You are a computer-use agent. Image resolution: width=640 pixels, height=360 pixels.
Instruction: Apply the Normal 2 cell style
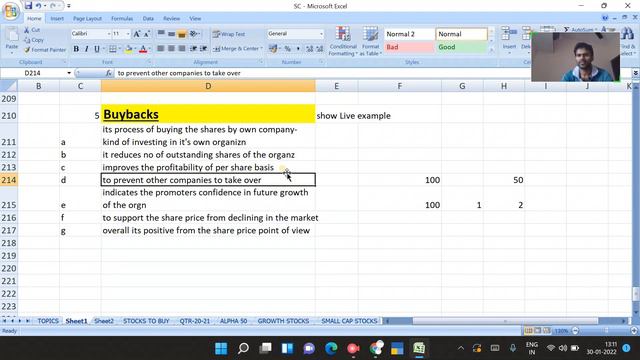pos(409,34)
